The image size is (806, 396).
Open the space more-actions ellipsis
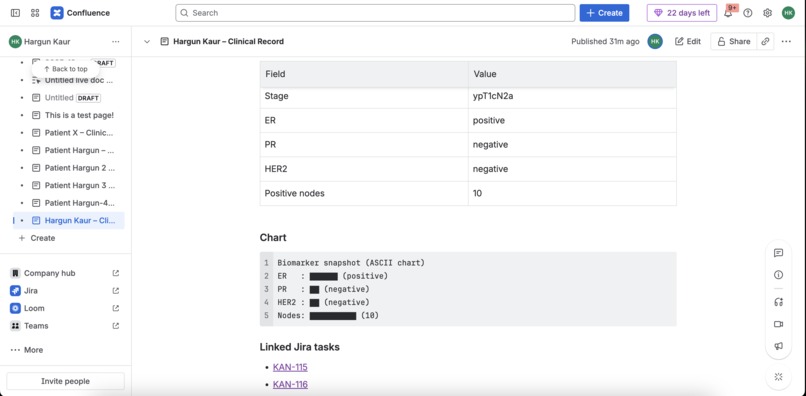[x=116, y=42]
